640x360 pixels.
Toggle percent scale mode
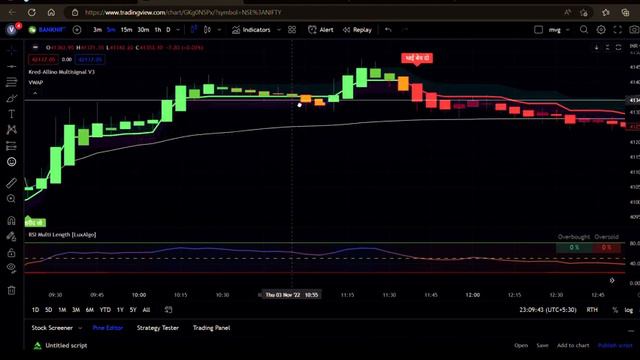coord(615,310)
